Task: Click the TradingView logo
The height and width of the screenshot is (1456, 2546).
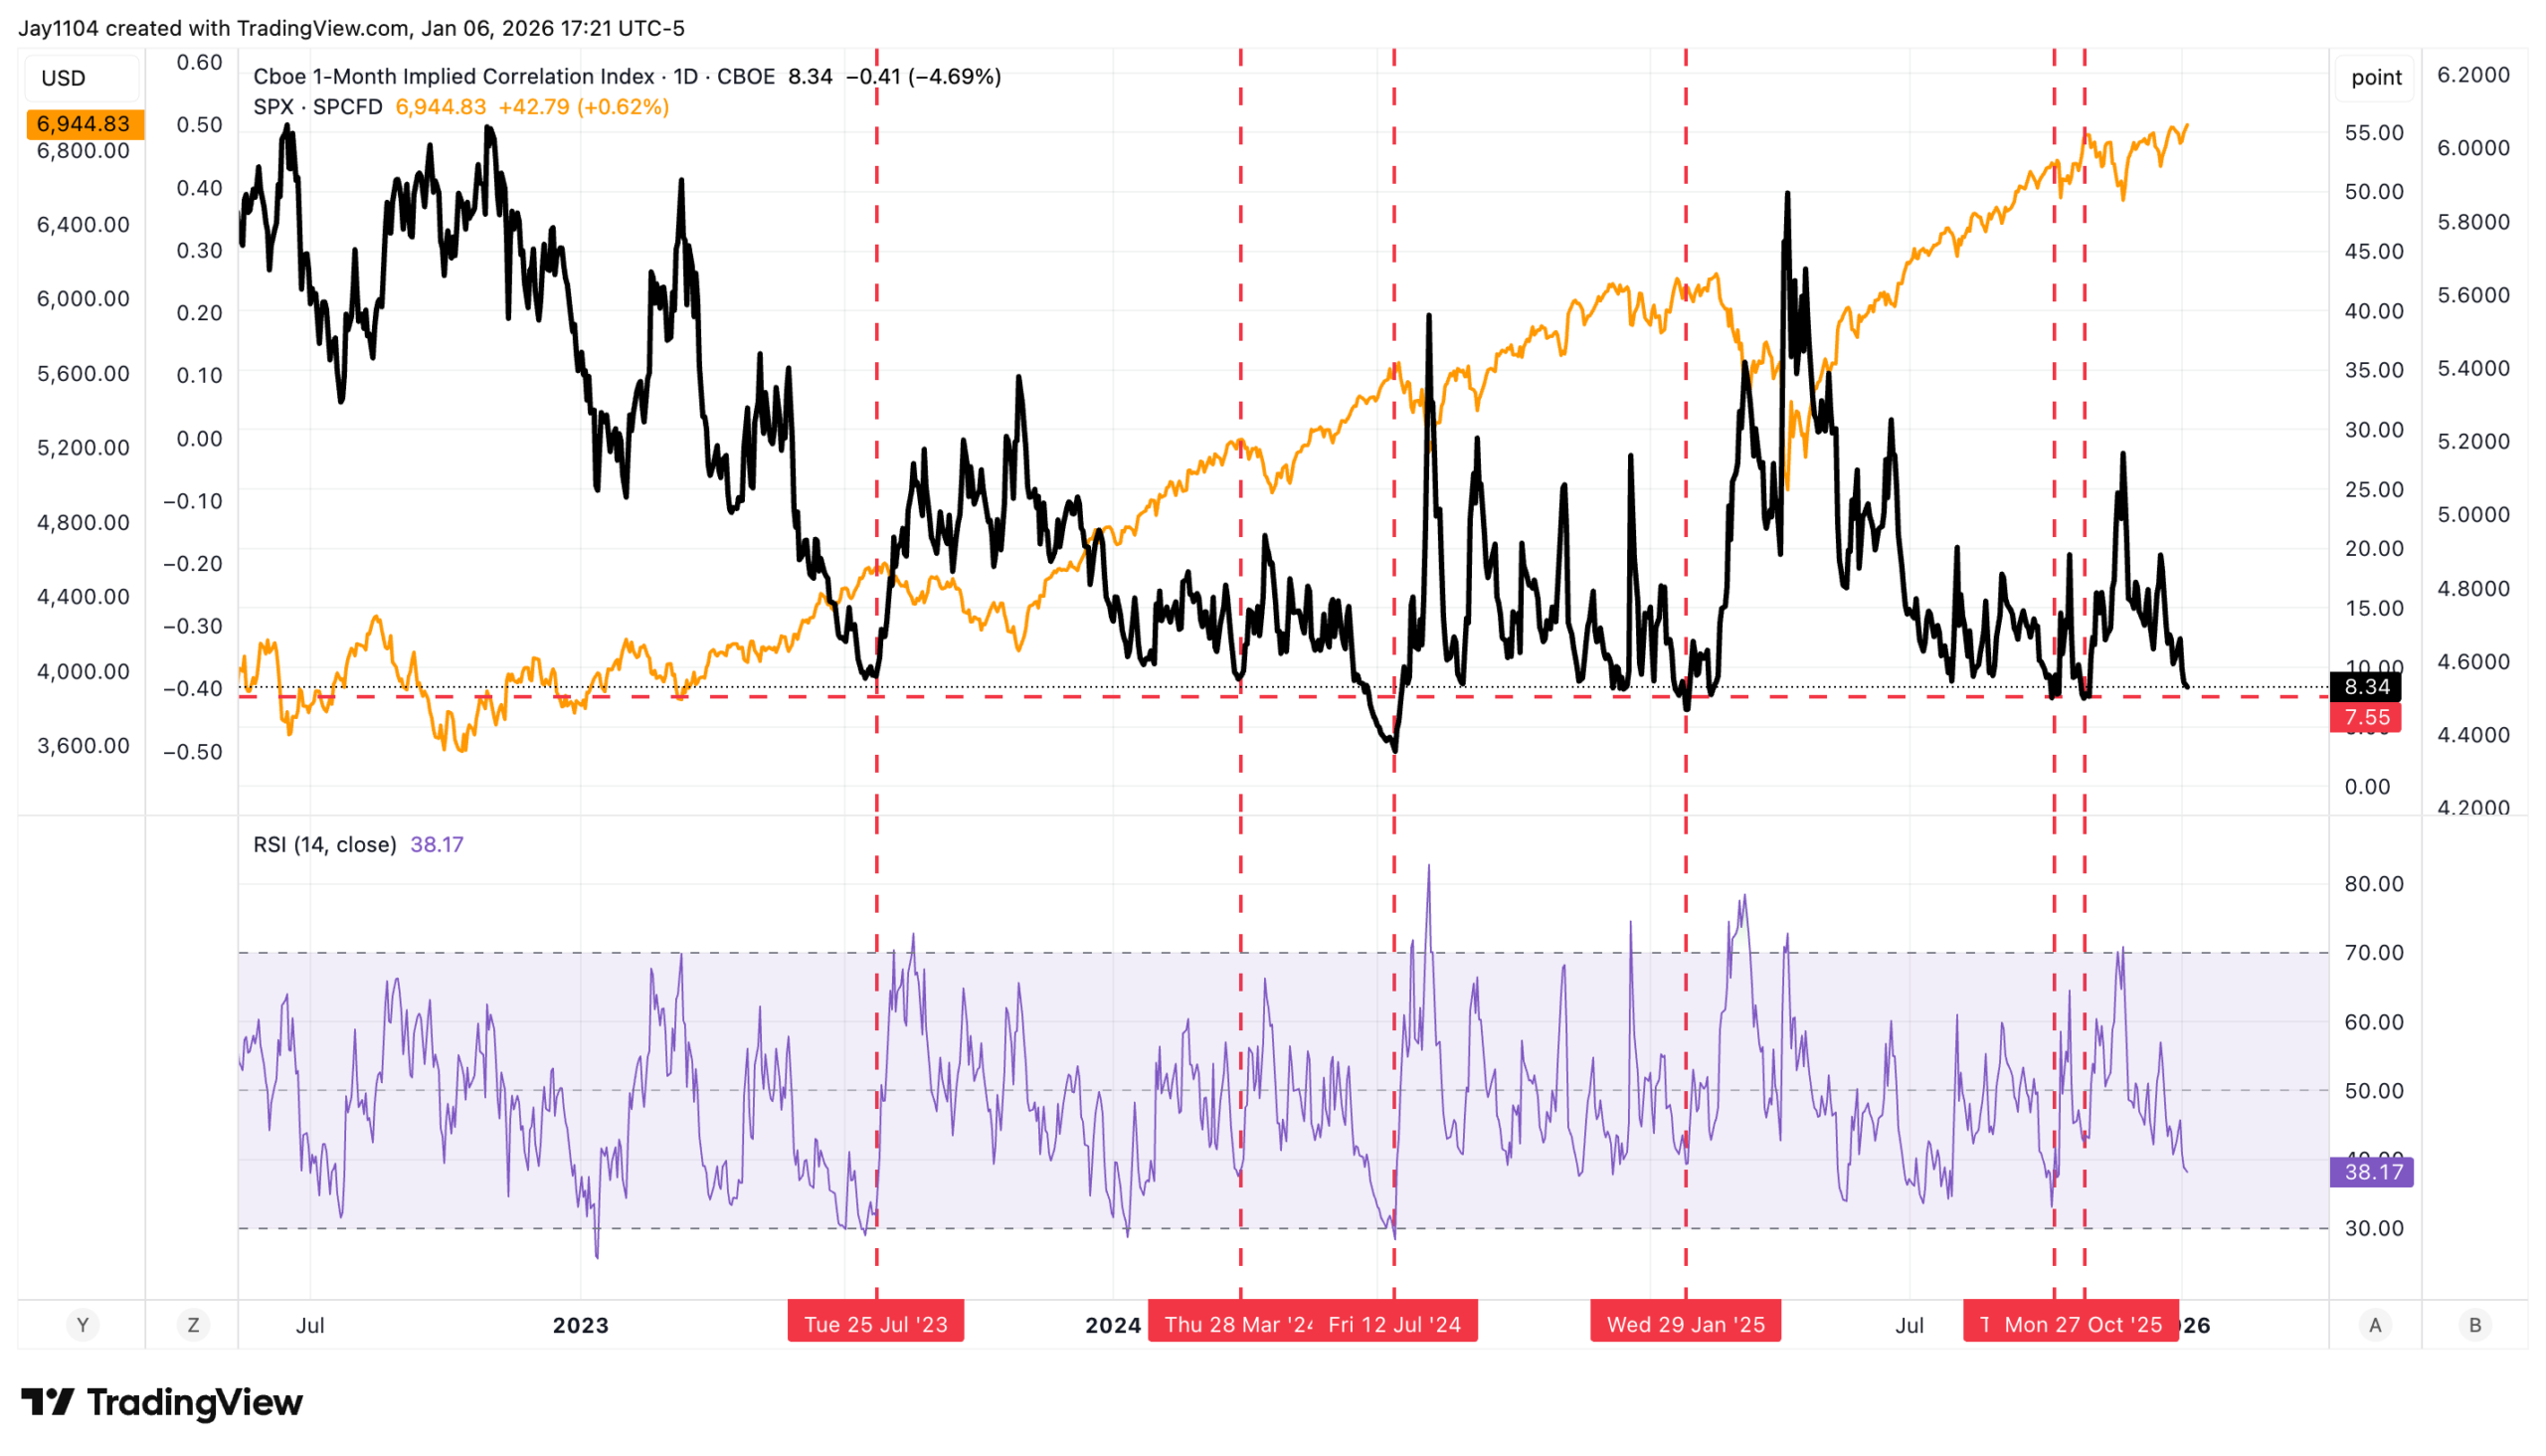Action: (162, 1402)
